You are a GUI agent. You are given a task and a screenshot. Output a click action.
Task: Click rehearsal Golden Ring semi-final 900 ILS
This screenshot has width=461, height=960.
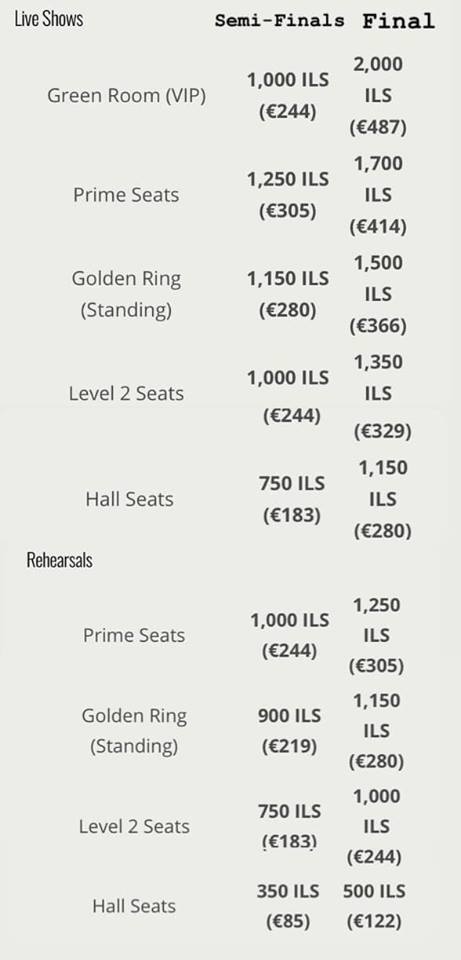(x=290, y=716)
